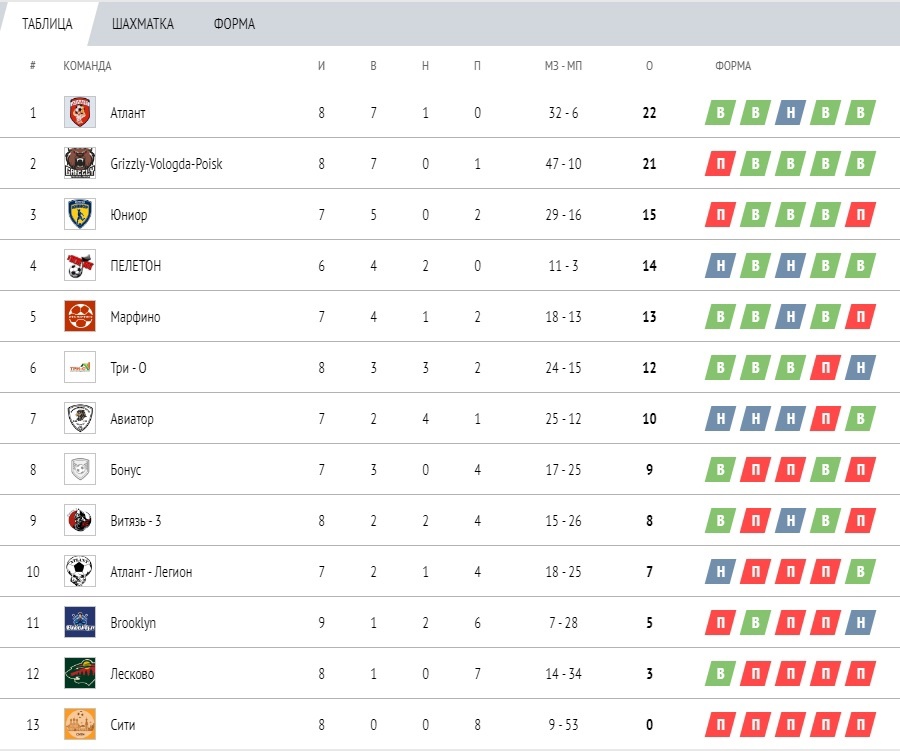Open the Авиатор team page link
Image resolution: width=900 pixels, height=751 pixels.
coord(132,419)
